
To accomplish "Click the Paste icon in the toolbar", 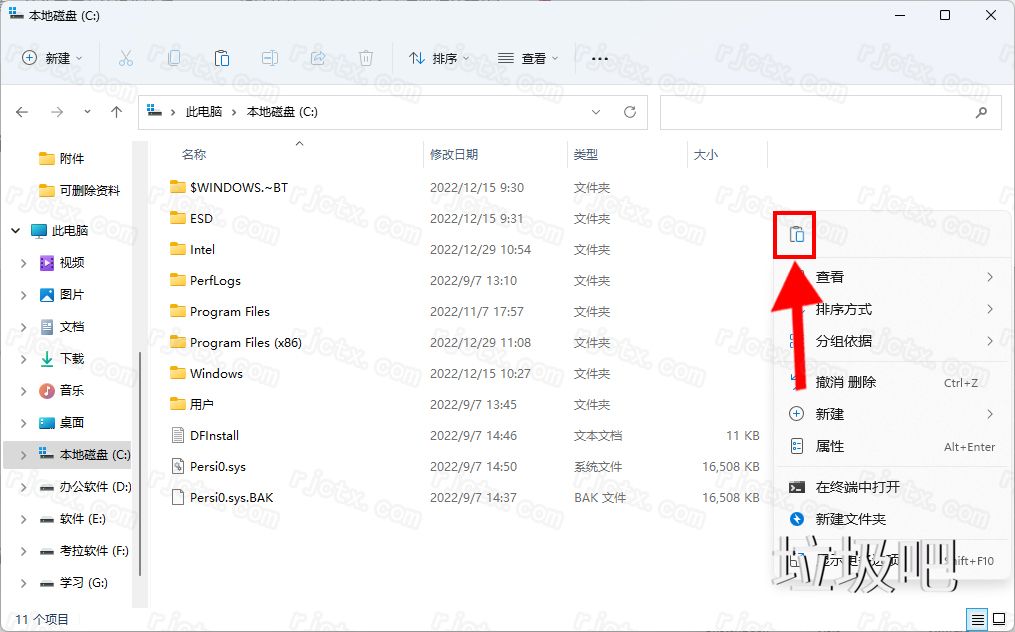I will (222, 58).
